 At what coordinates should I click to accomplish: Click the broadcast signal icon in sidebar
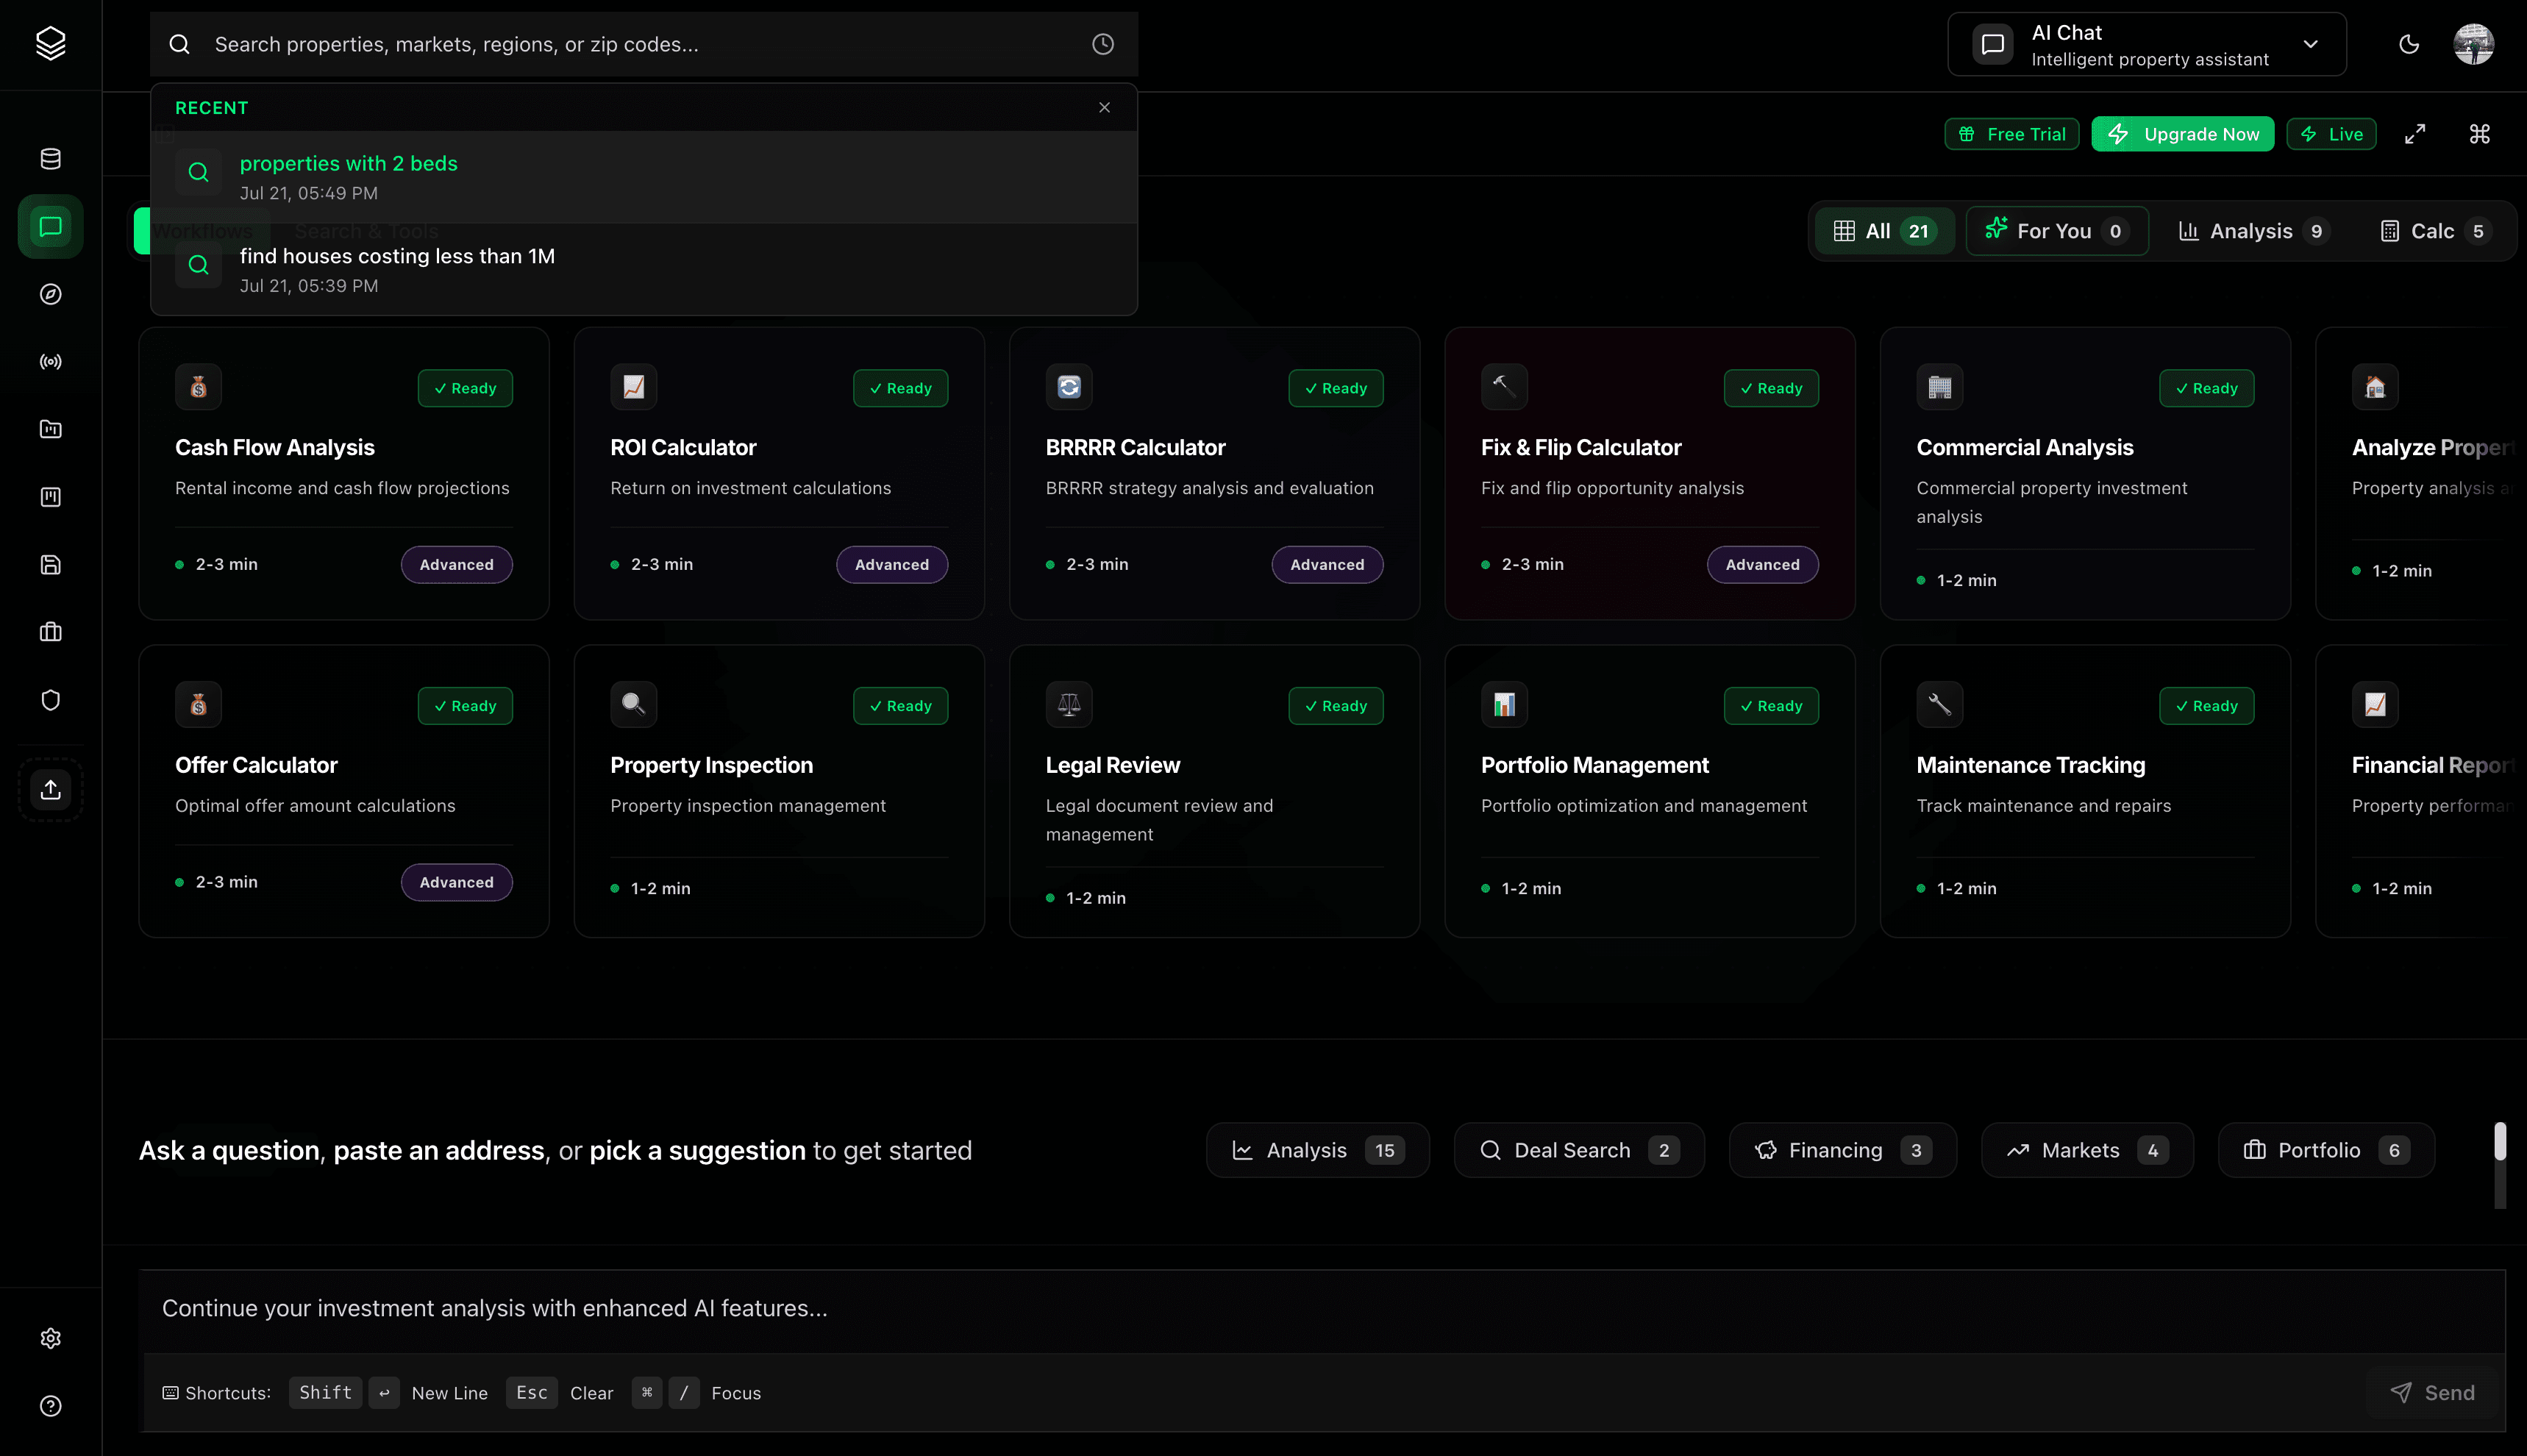click(50, 362)
